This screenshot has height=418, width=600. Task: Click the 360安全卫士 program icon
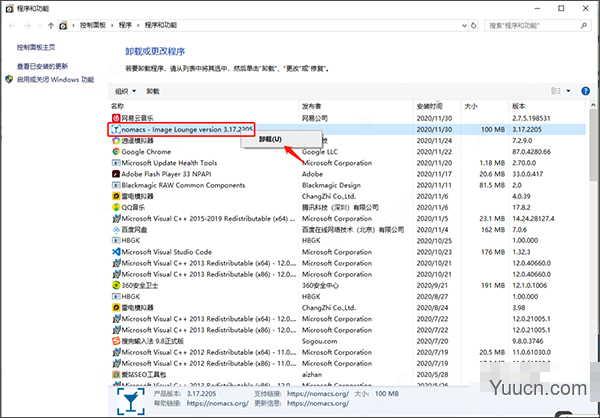(x=116, y=286)
